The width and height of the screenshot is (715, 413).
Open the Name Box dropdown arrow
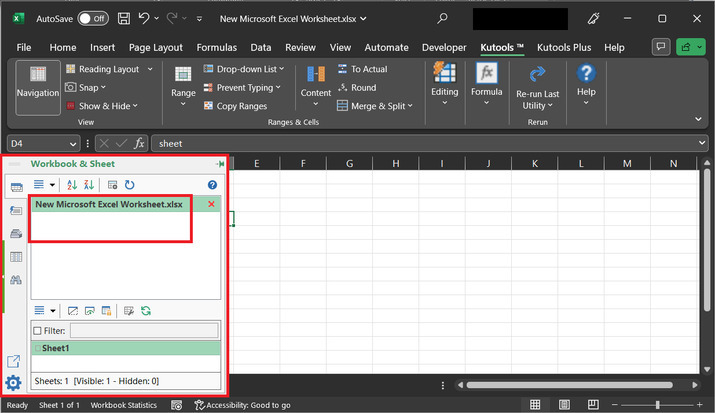(73, 143)
